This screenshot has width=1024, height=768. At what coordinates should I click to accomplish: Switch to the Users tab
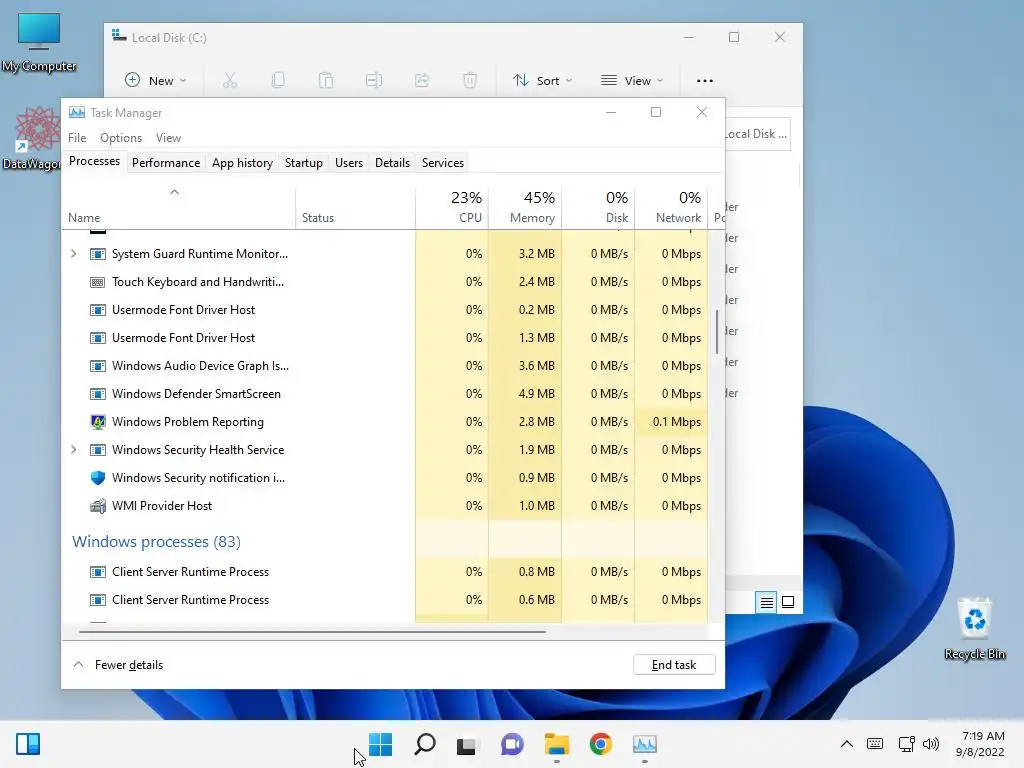point(349,163)
